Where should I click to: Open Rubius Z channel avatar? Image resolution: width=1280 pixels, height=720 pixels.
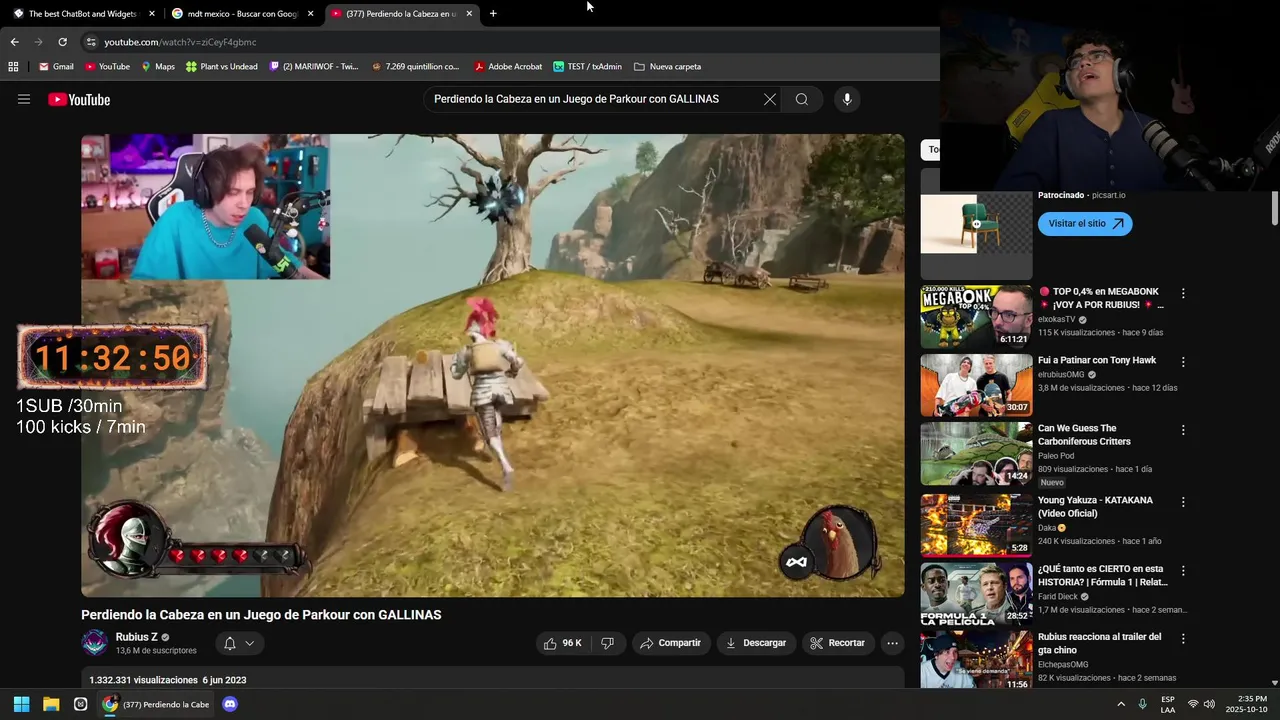[95, 643]
